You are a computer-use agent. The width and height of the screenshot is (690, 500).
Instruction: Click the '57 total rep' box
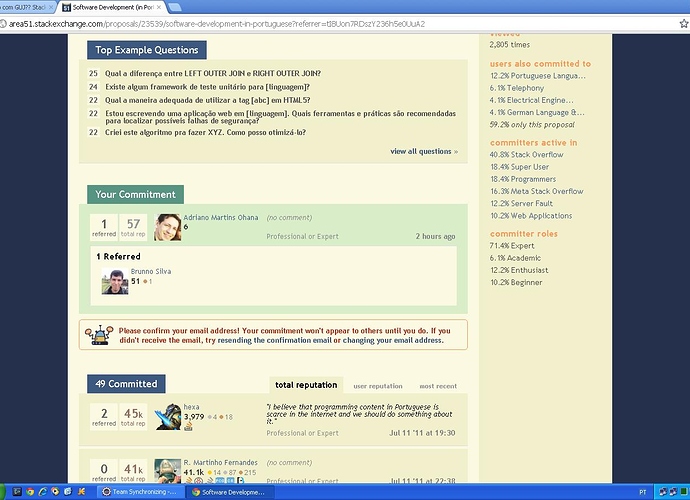tap(133, 228)
